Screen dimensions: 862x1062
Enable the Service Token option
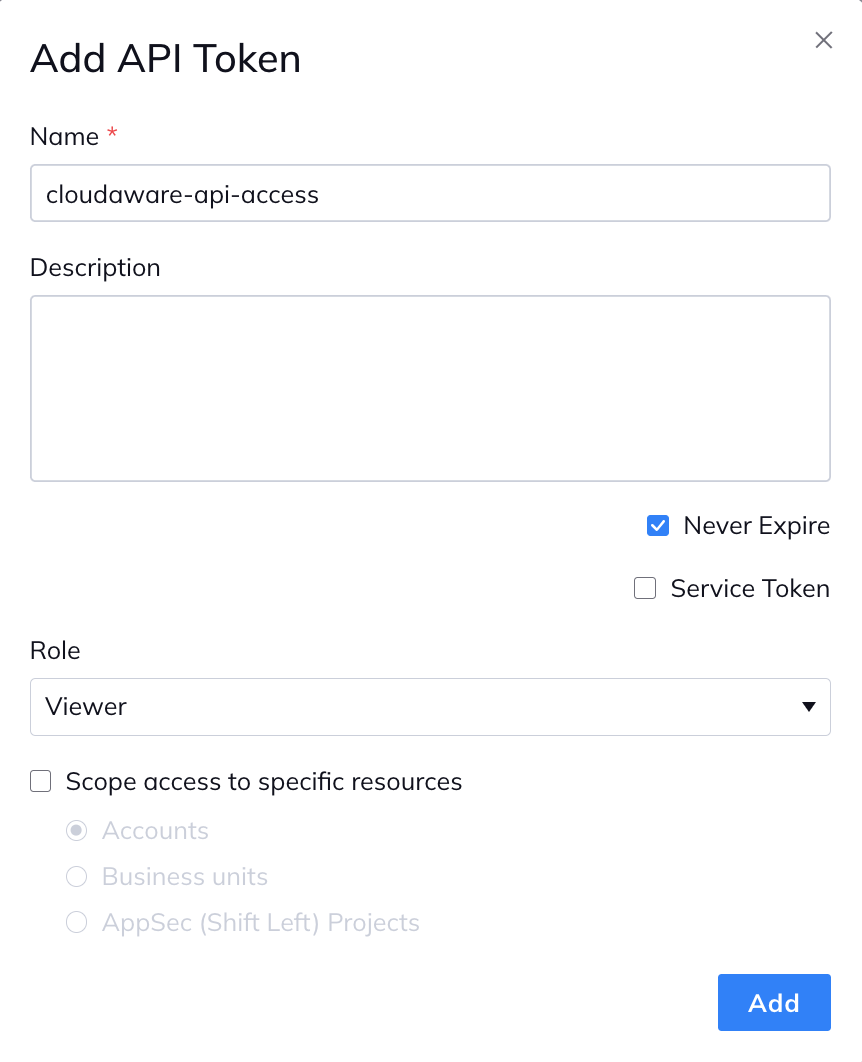click(x=645, y=588)
